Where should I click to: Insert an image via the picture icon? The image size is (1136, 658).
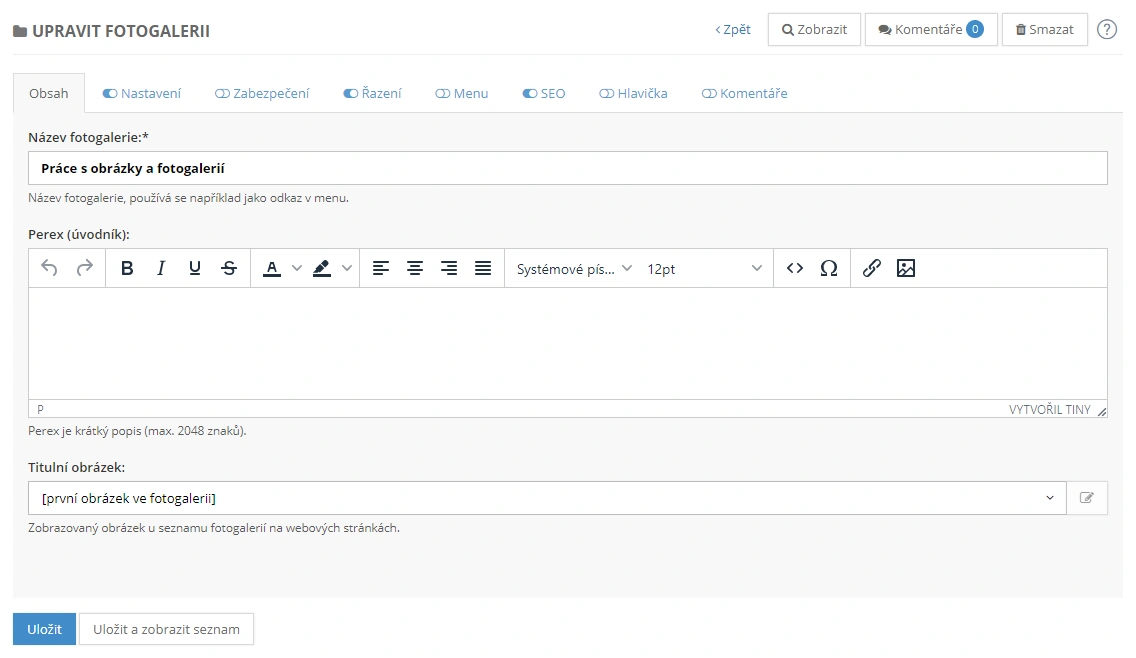(x=906, y=268)
